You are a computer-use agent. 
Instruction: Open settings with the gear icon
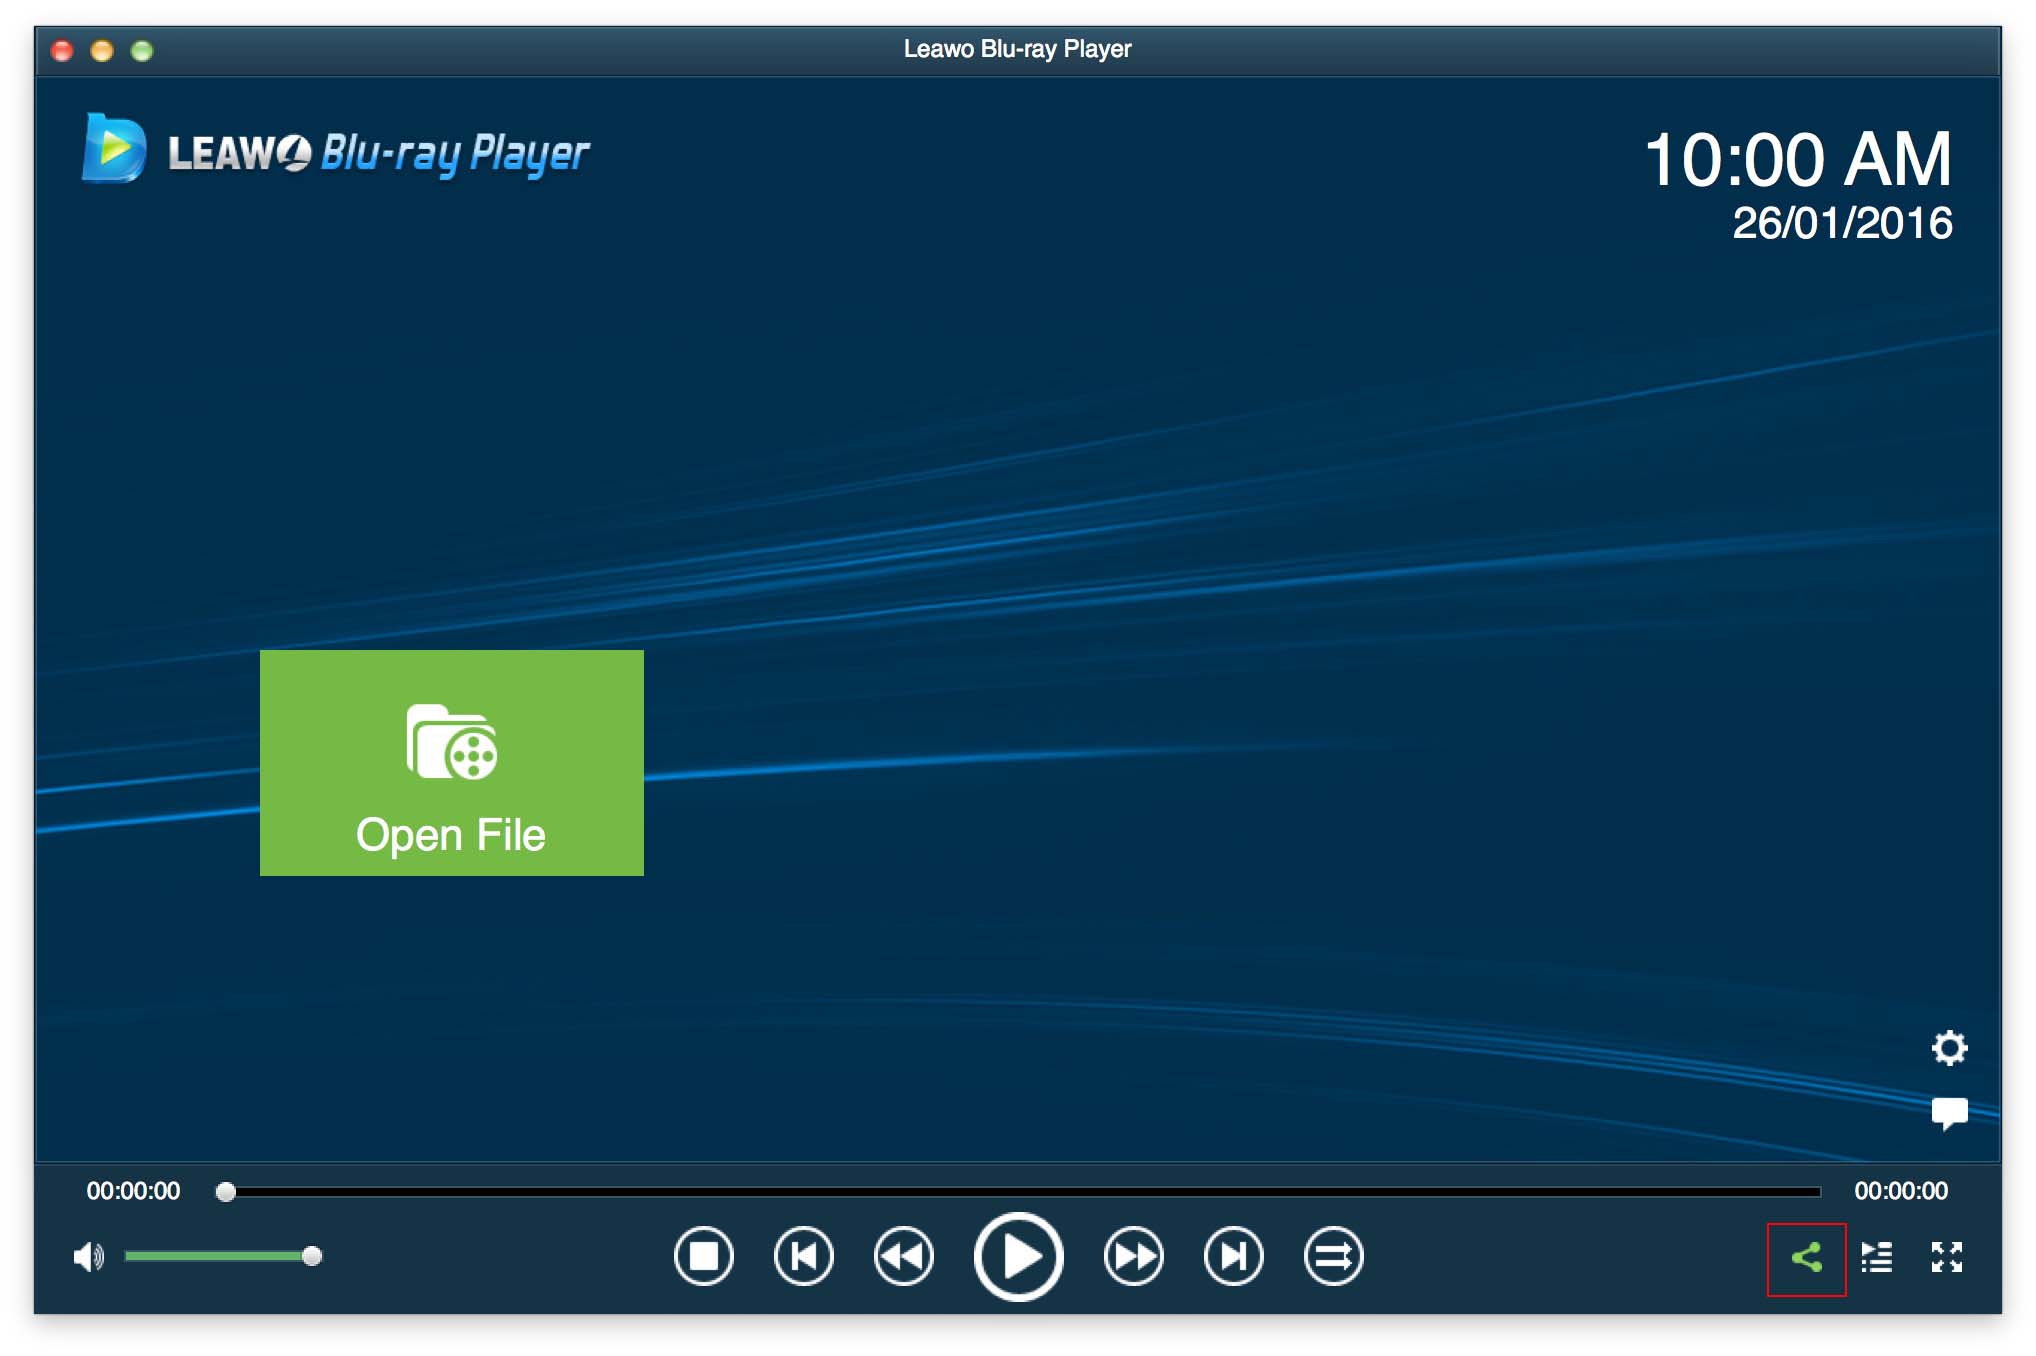(x=1949, y=1048)
